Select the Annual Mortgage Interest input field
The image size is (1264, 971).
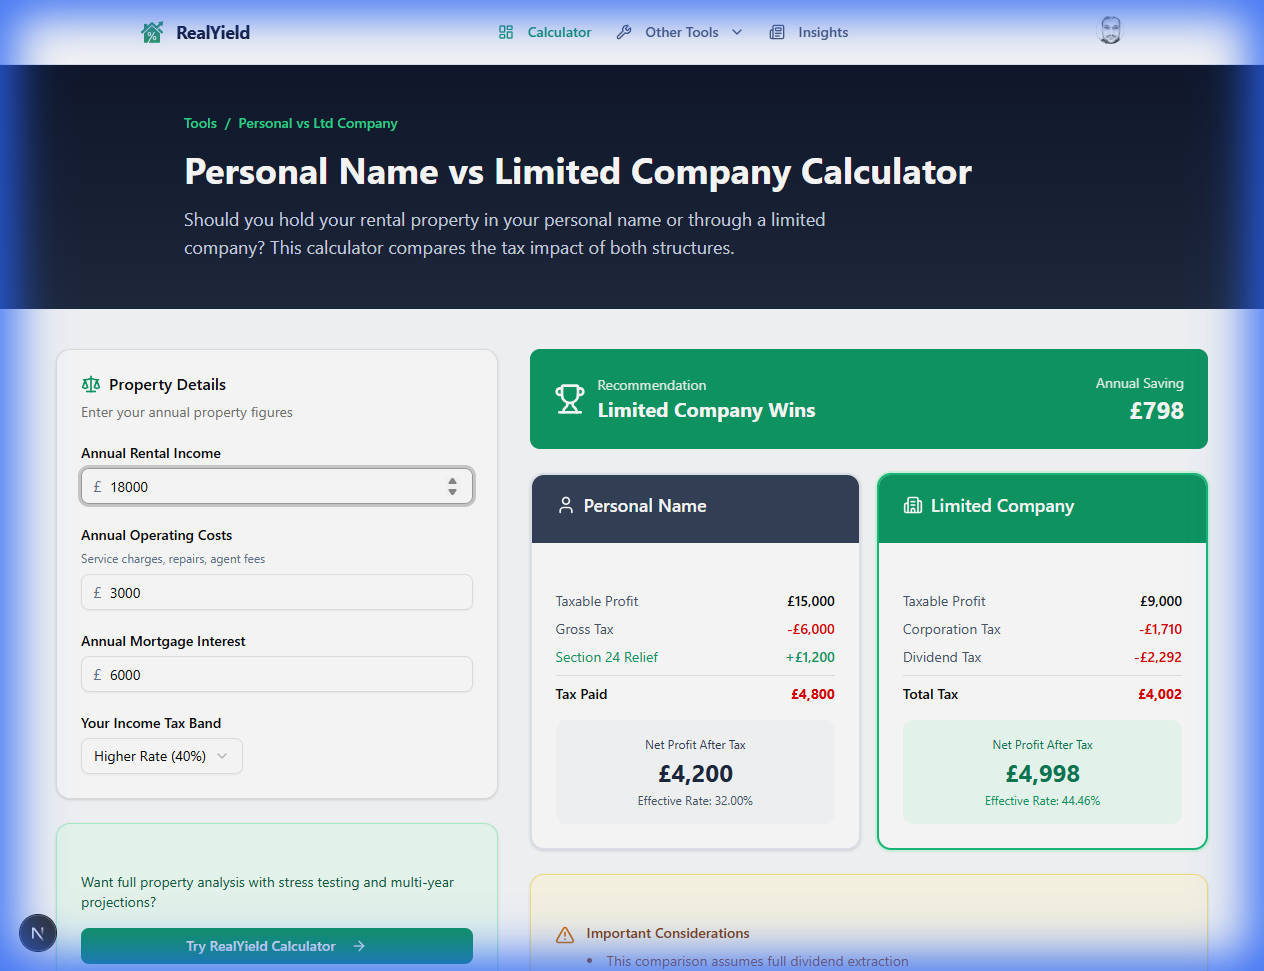coord(277,674)
